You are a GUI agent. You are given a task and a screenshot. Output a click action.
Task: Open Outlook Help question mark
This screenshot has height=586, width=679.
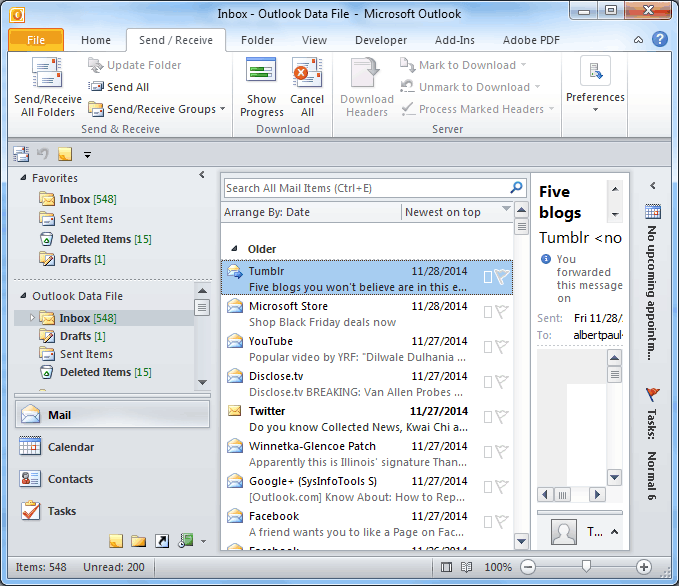coord(660,39)
